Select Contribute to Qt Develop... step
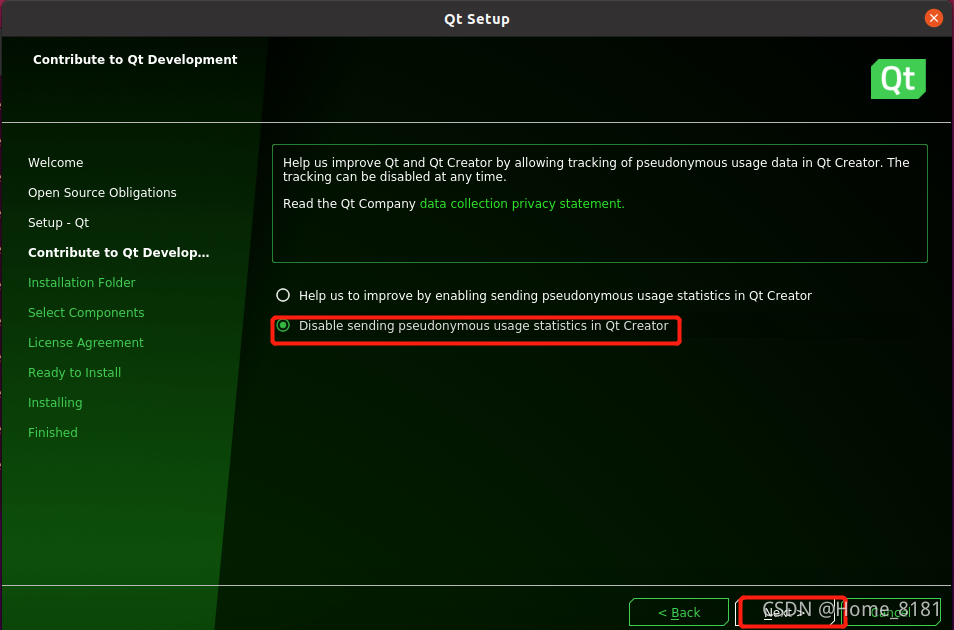The image size is (954, 630). click(119, 253)
